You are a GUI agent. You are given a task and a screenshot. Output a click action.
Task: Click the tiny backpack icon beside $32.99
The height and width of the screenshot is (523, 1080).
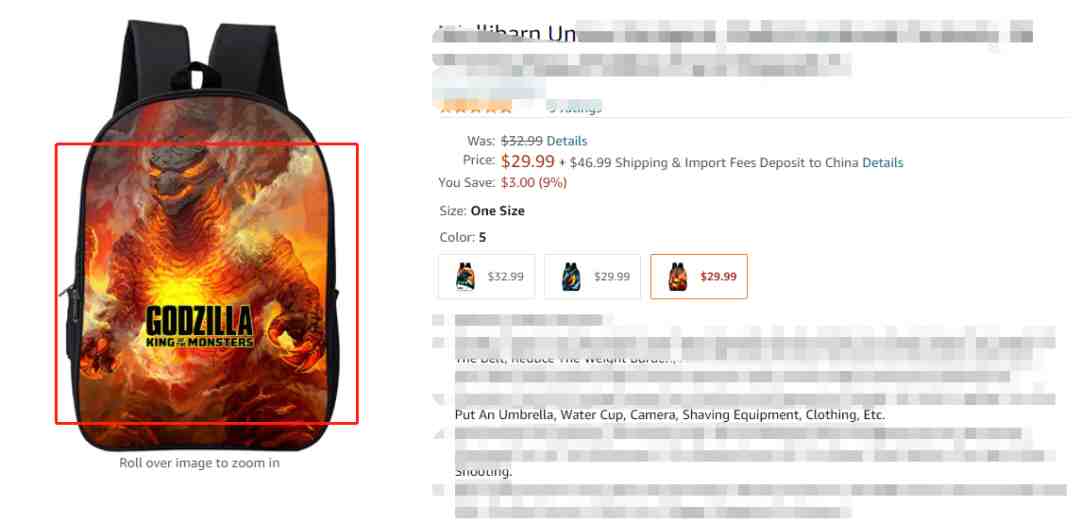(465, 276)
